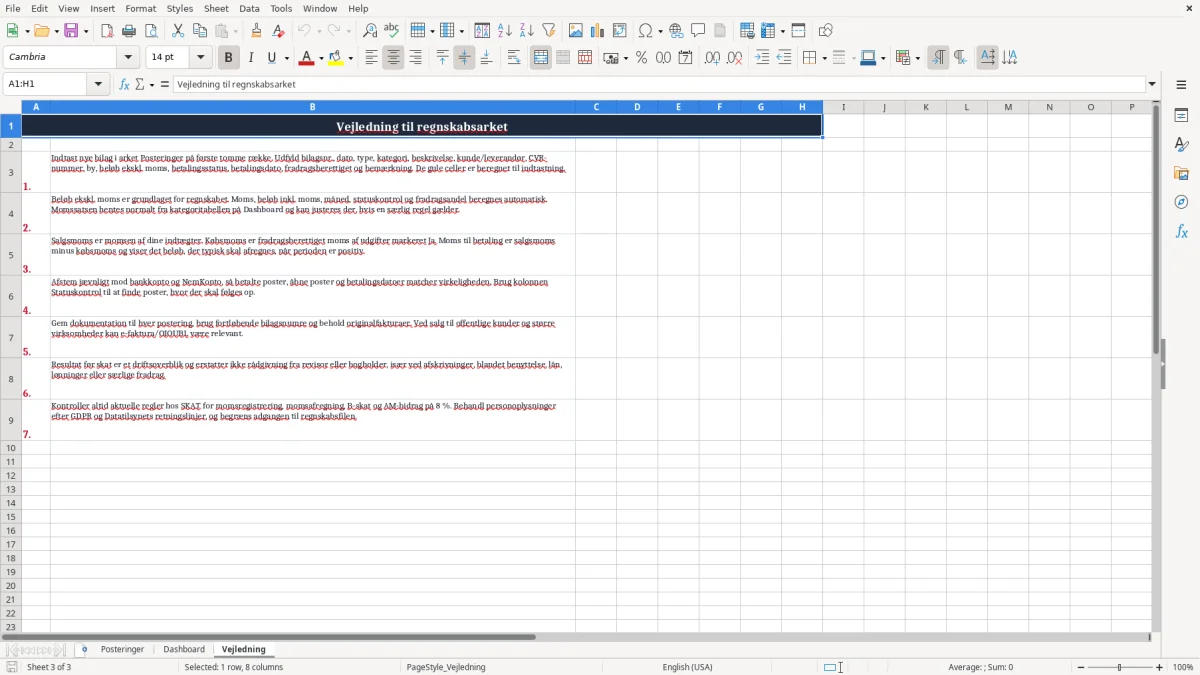Image resolution: width=1200 pixels, height=675 pixels.
Task: Open the sidebar Navigator panel
Action: 1181,203
